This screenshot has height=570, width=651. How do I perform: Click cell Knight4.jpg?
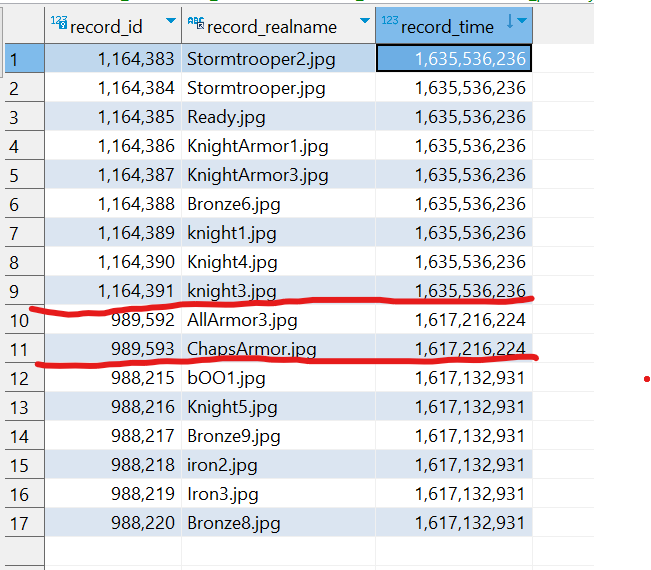click(278, 262)
